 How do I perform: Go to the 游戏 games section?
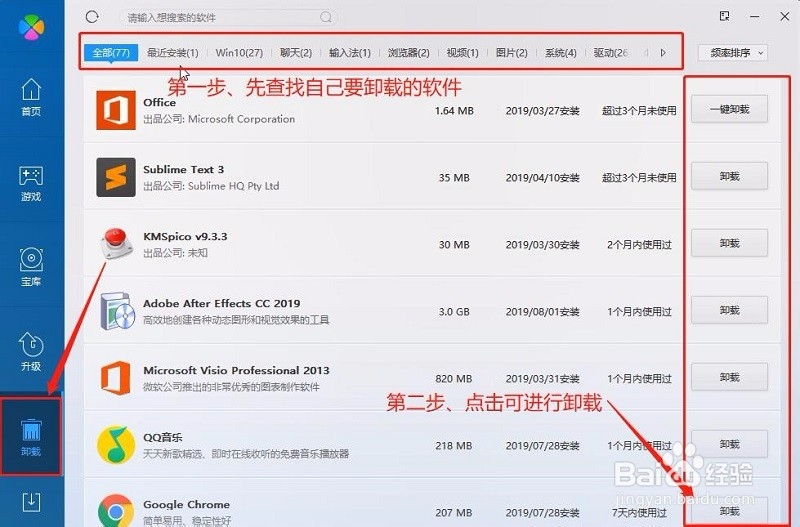click(31, 183)
